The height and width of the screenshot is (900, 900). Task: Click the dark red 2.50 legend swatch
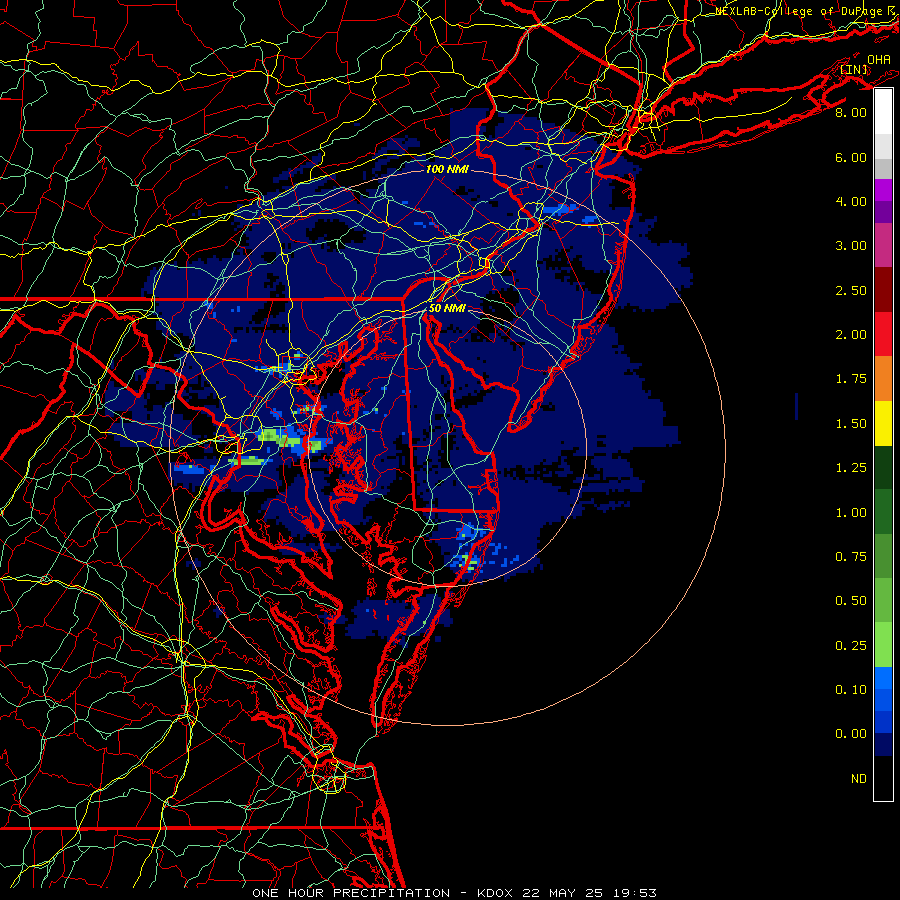click(x=883, y=290)
